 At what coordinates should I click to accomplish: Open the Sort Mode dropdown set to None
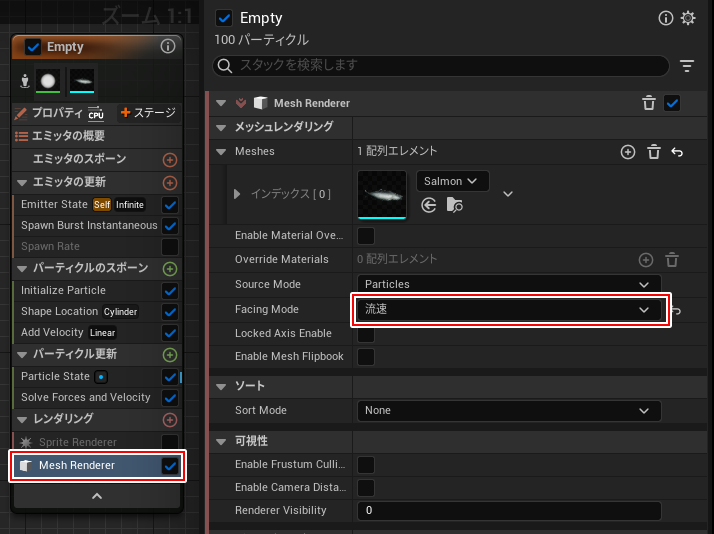(x=508, y=410)
